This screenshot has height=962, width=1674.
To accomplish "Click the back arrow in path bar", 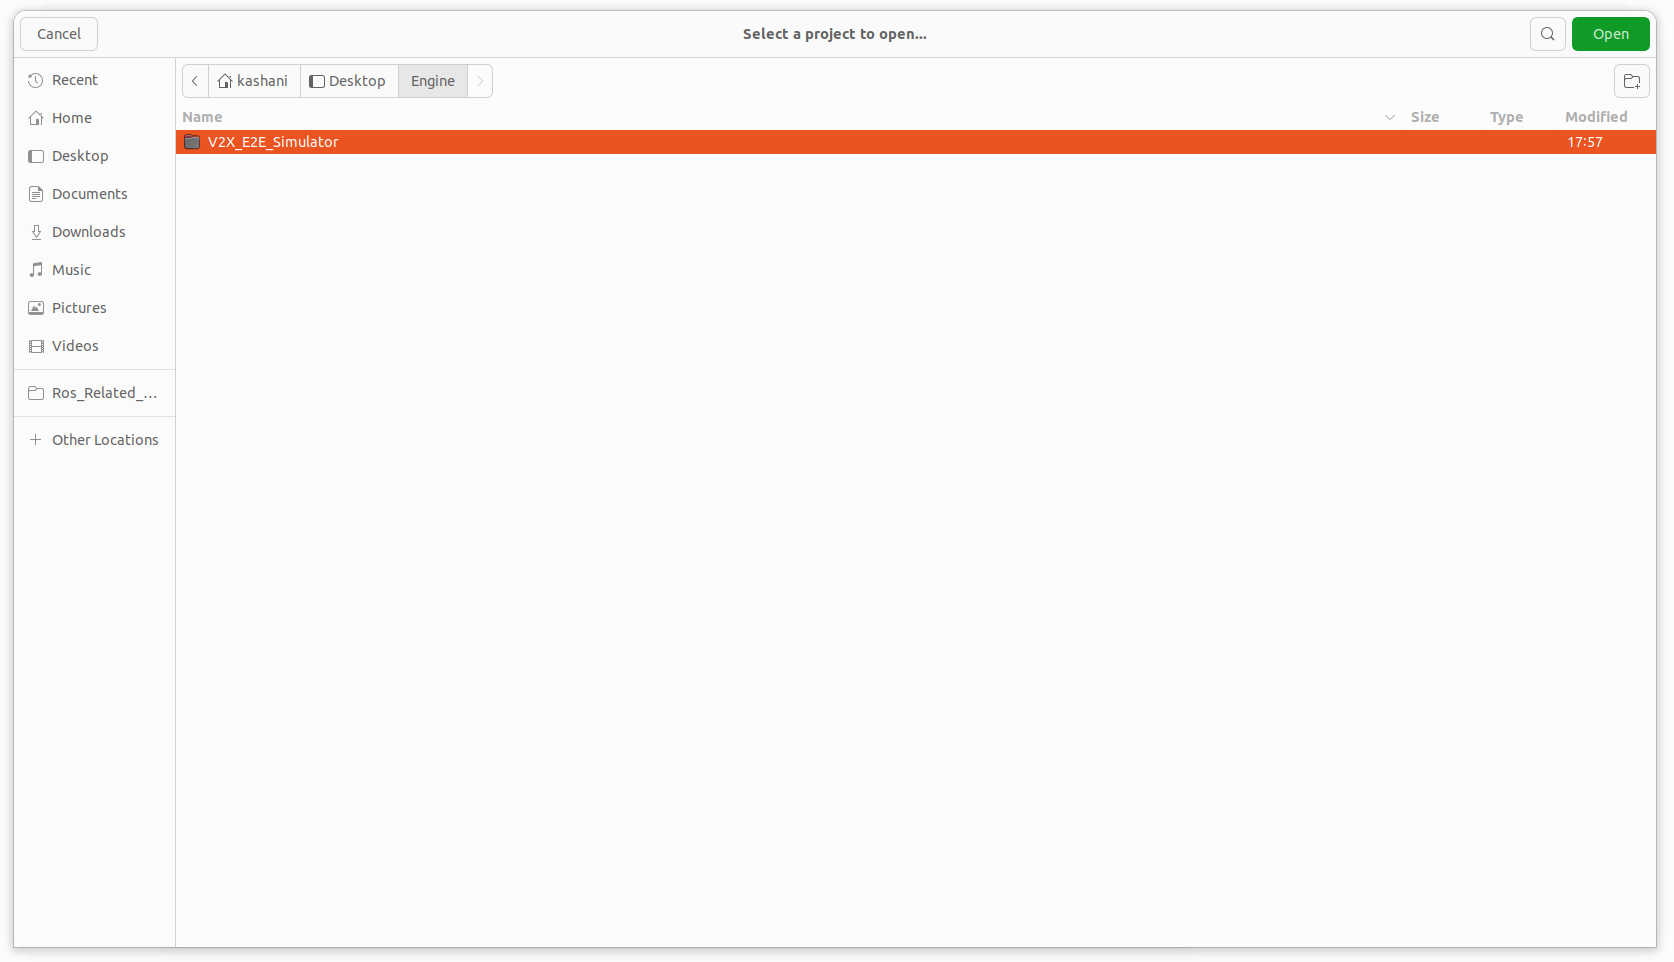I will [195, 81].
